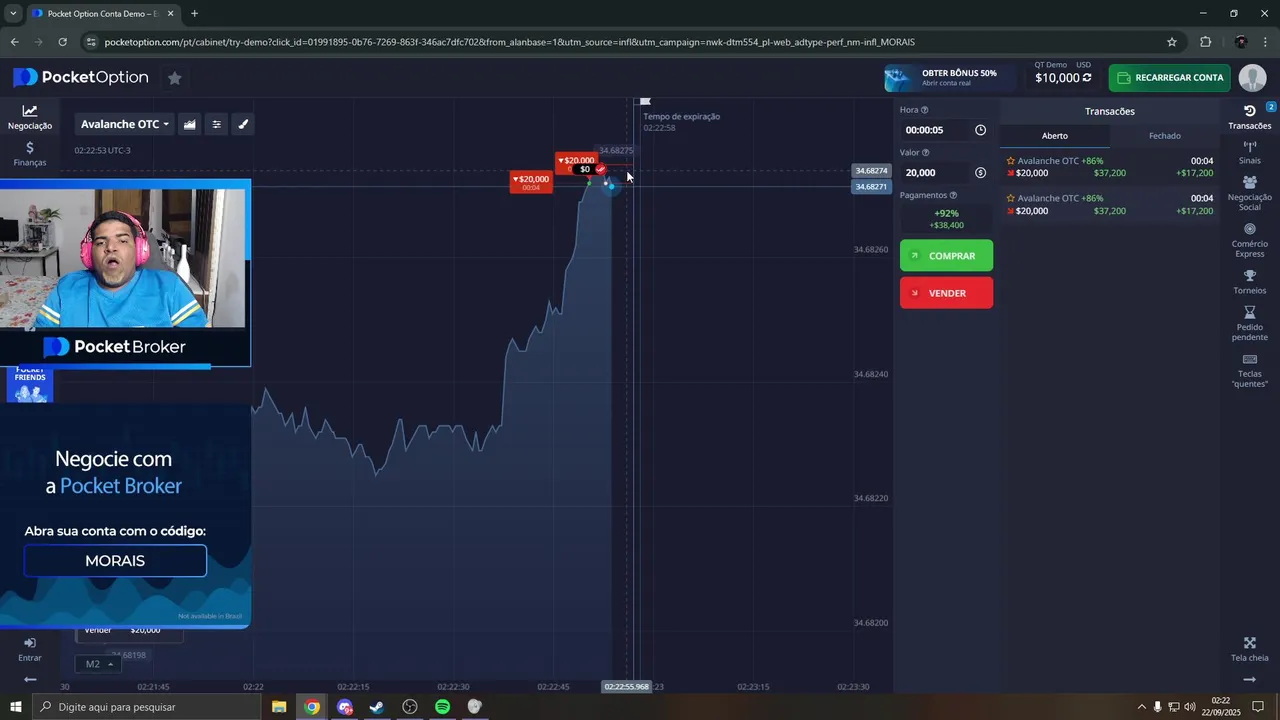
Task: Click the red $20,000 trade marker on chart
Action: (x=530, y=183)
